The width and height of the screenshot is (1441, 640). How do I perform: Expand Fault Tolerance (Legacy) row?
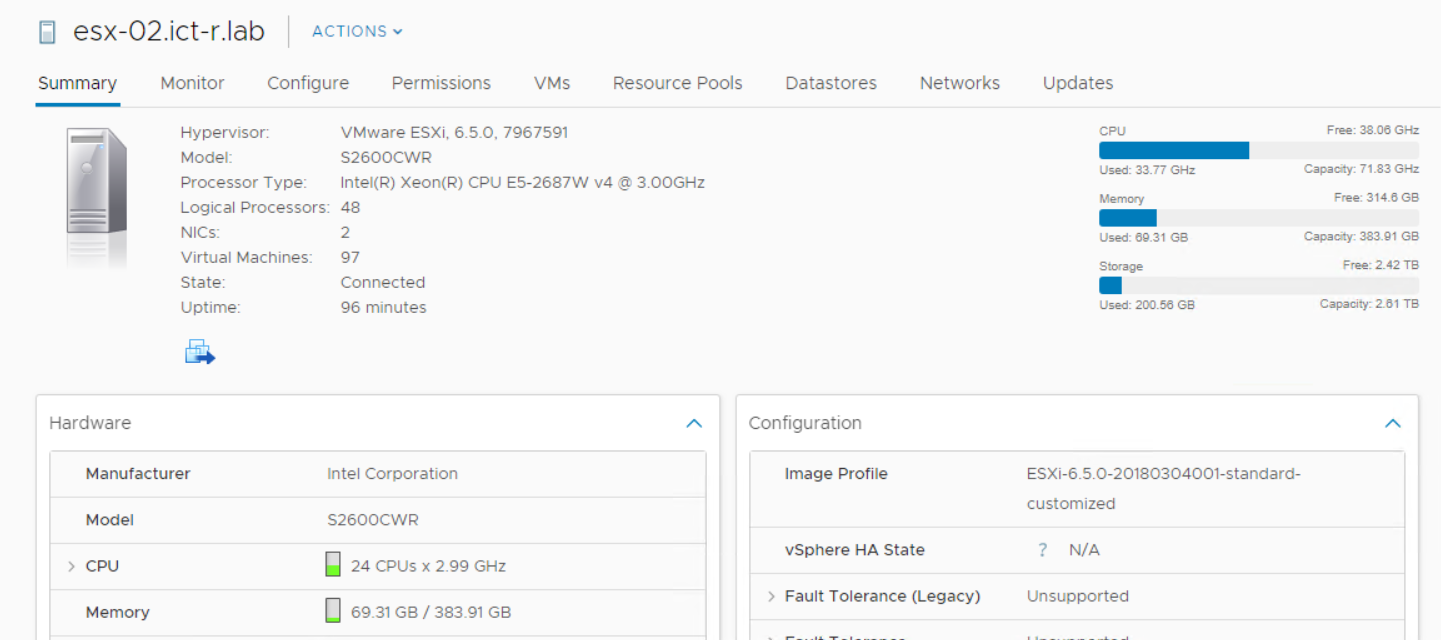pos(771,596)
